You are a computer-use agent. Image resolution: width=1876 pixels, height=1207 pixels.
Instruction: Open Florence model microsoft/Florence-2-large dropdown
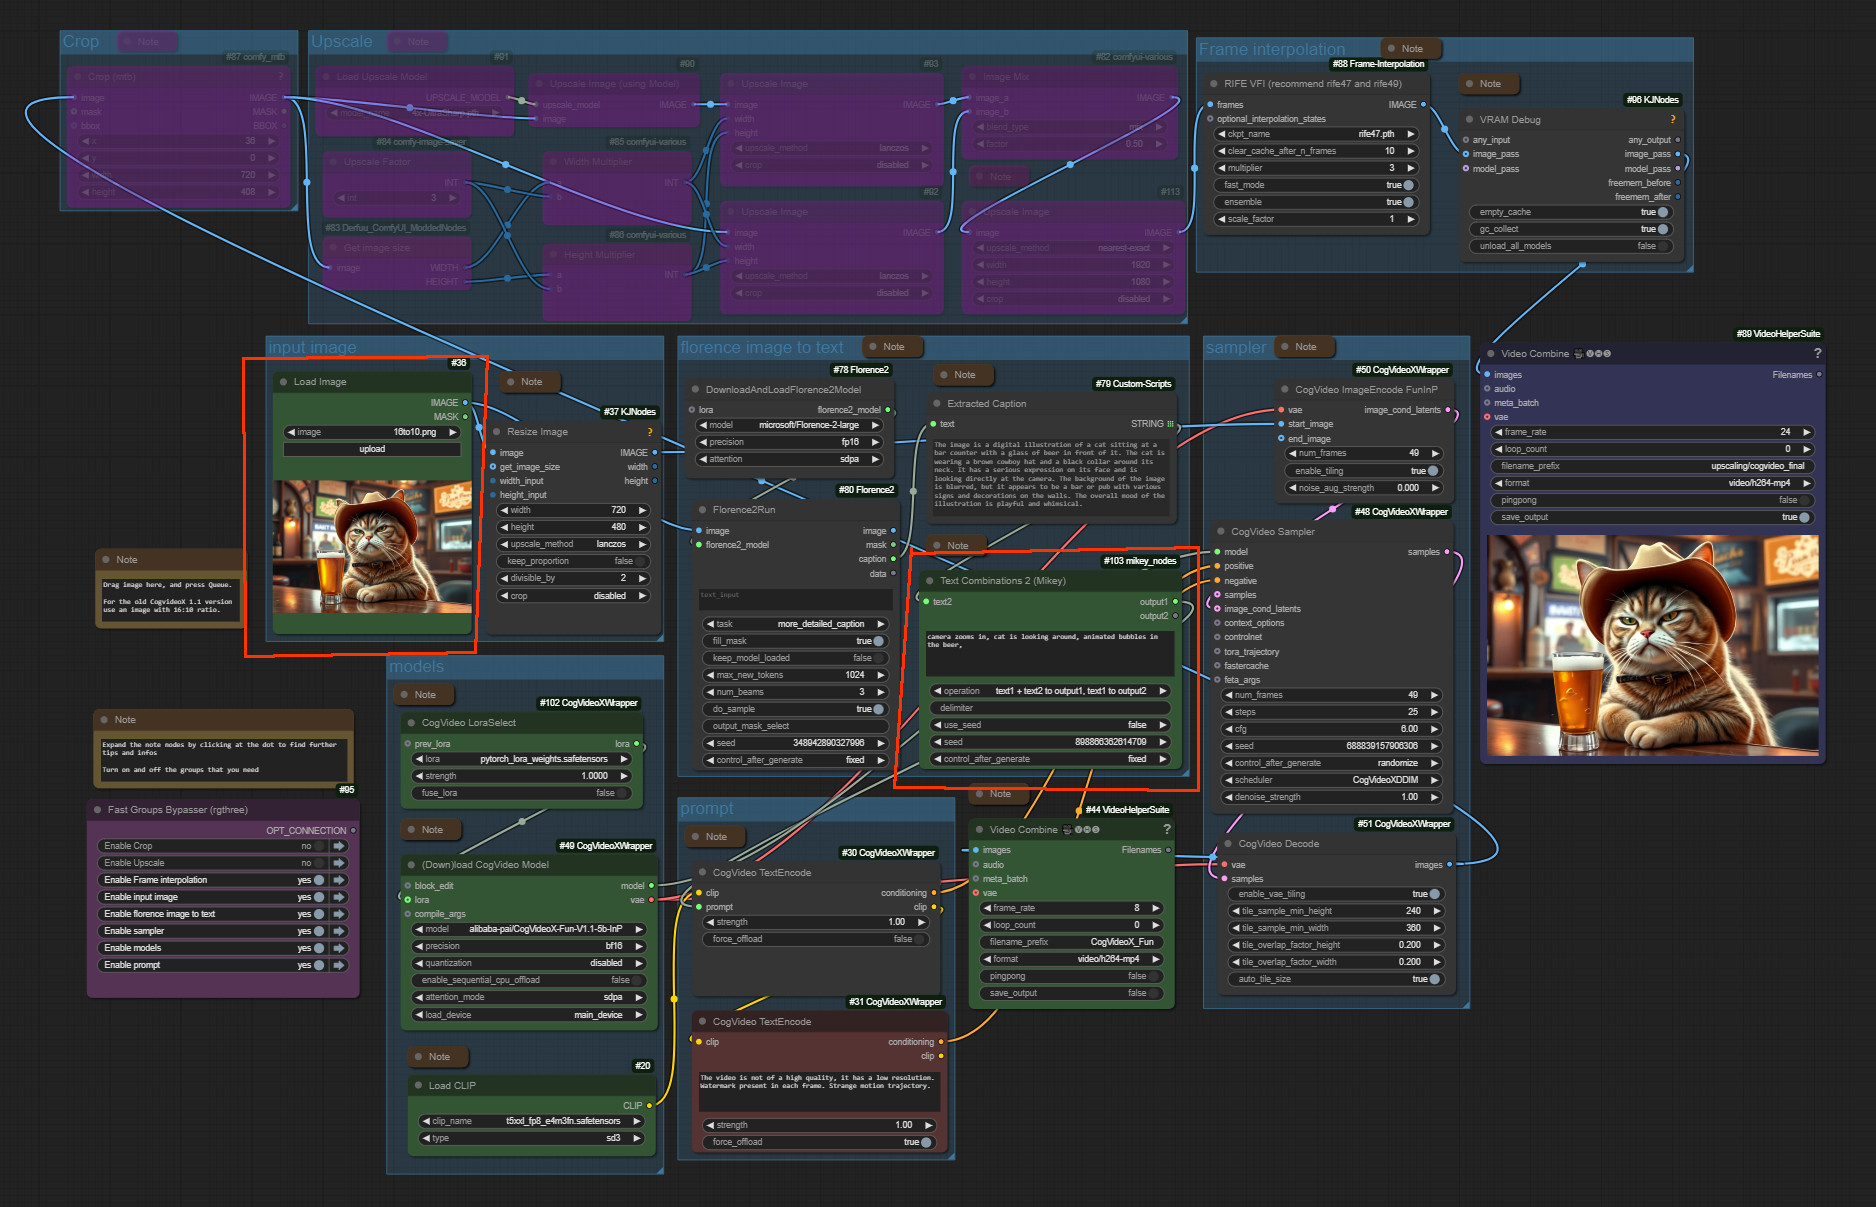pyautogui.click(x=789, y=425)
